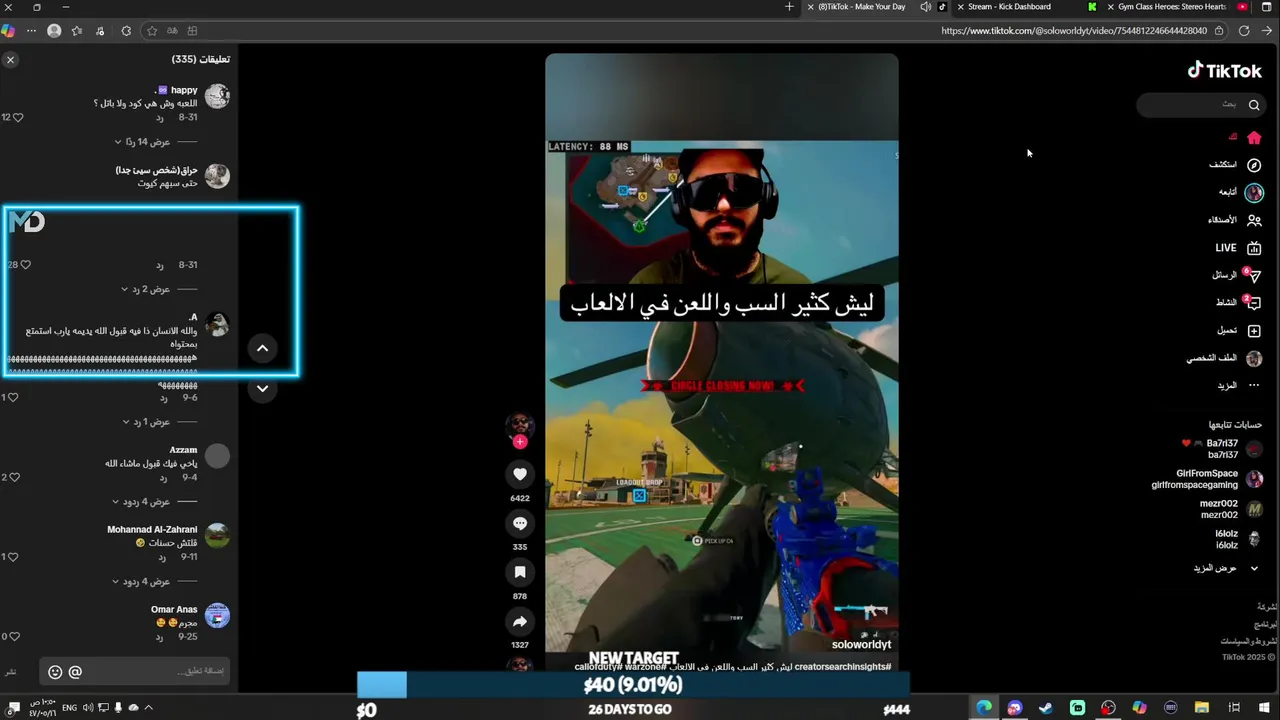Insert a mention with the @ icon
Image resolution: width=1280 pixels, height=720 pixels.
pyautogui.click(x=75, y=672)
